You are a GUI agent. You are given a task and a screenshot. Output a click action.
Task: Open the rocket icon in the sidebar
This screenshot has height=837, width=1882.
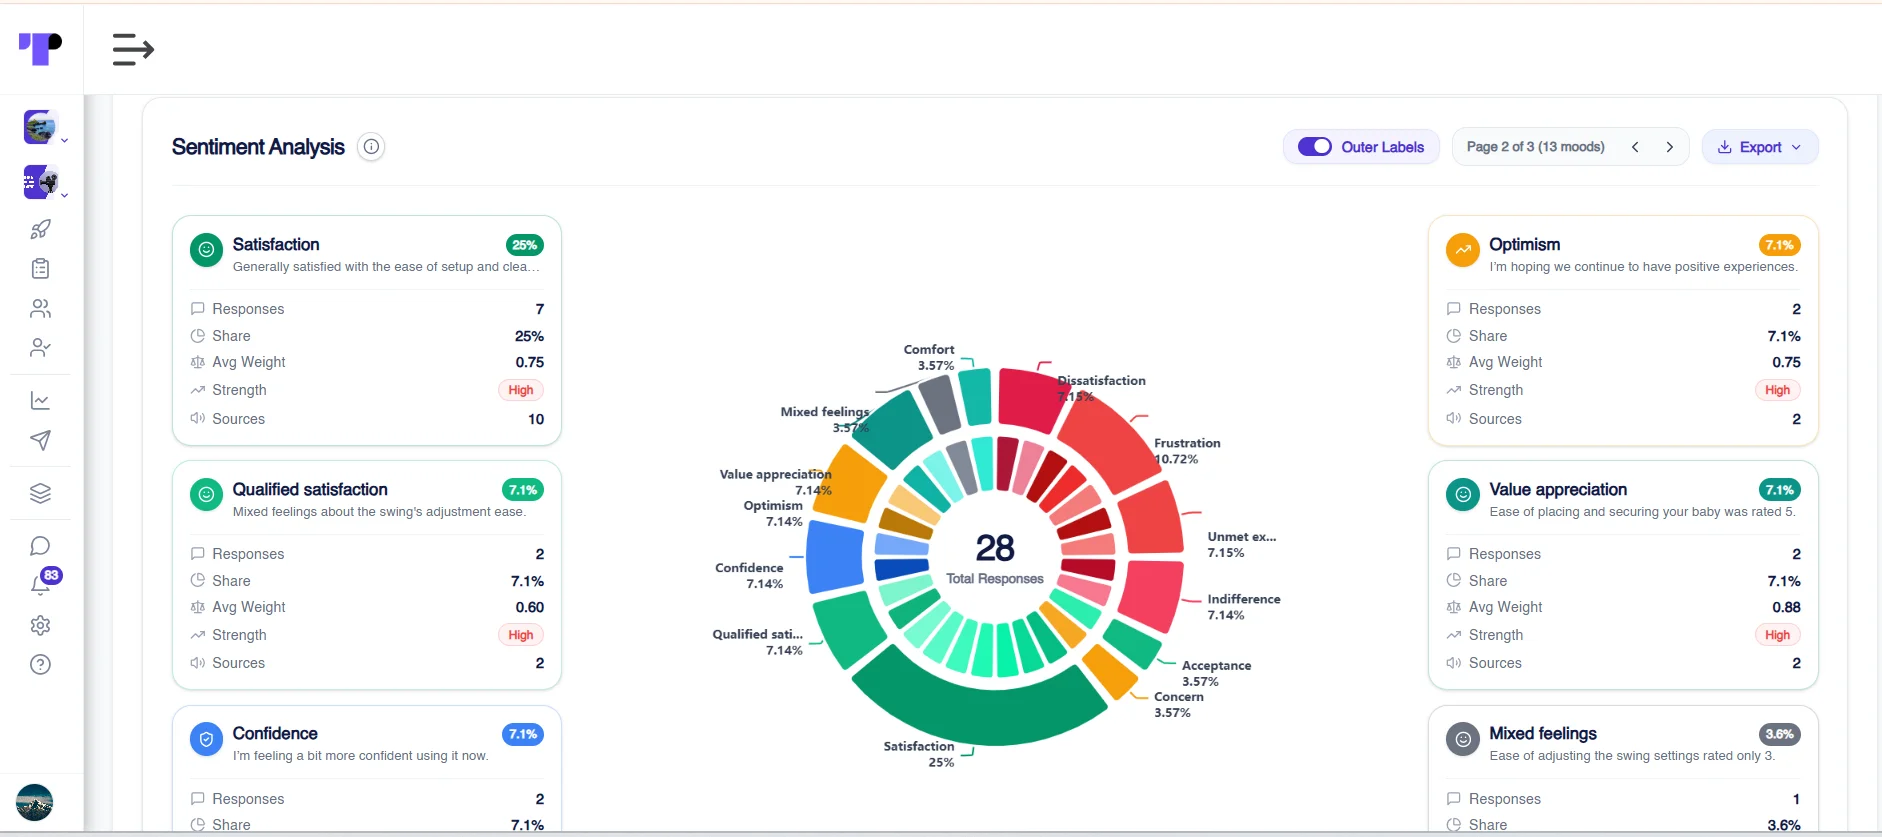[x=40, y=229]
